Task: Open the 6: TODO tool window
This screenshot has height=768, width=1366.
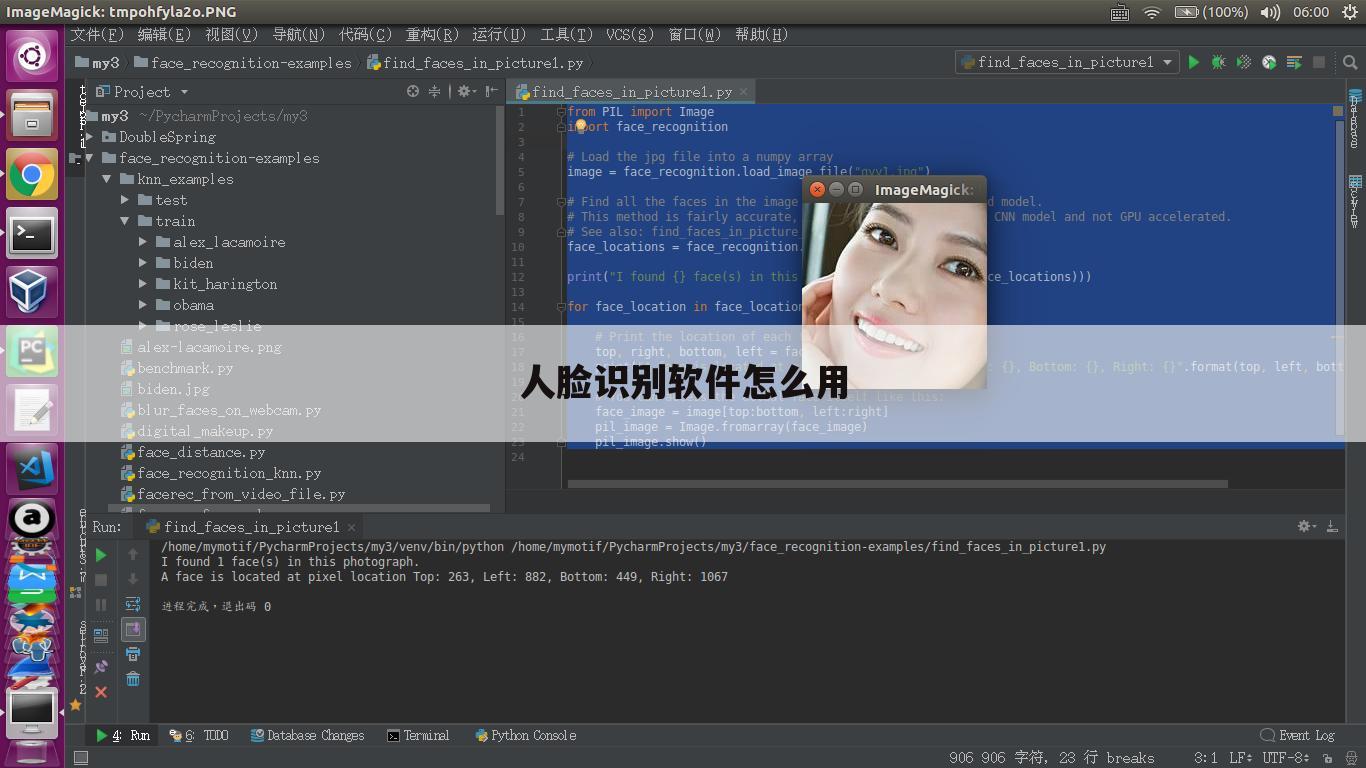Action: [199, 735]
